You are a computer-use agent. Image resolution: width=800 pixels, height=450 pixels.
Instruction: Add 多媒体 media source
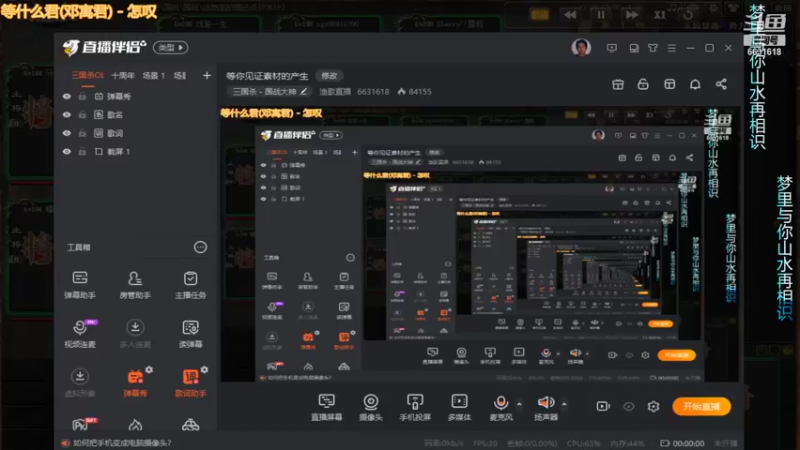(x=459, y=407)
